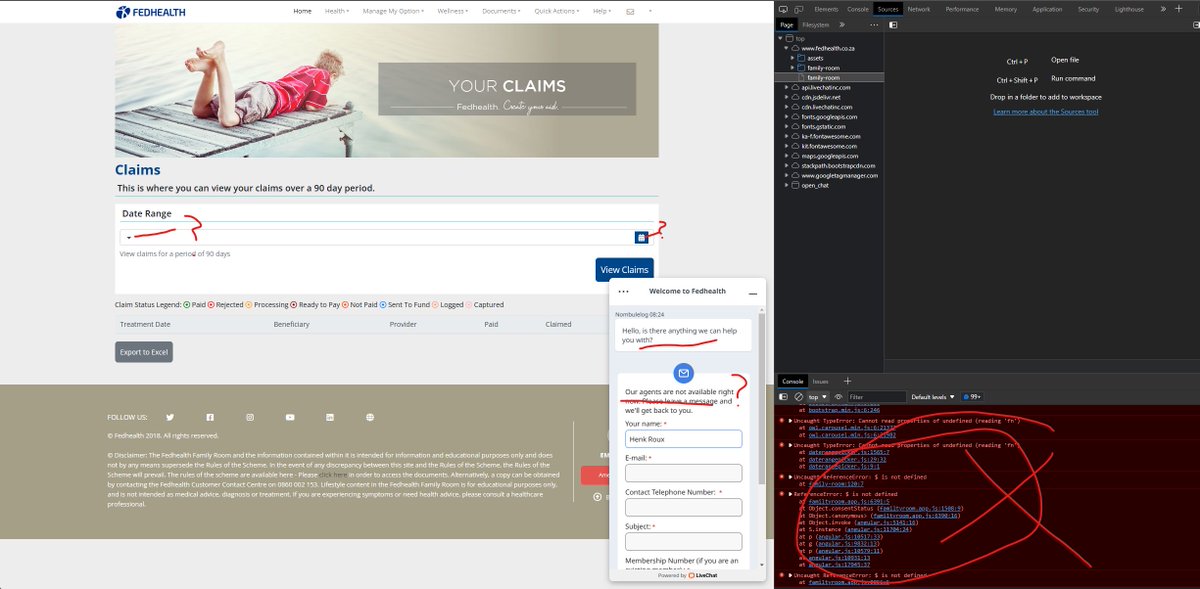Open the inspect element picker icon
The image size is (1200, 589).
point(783,8)
